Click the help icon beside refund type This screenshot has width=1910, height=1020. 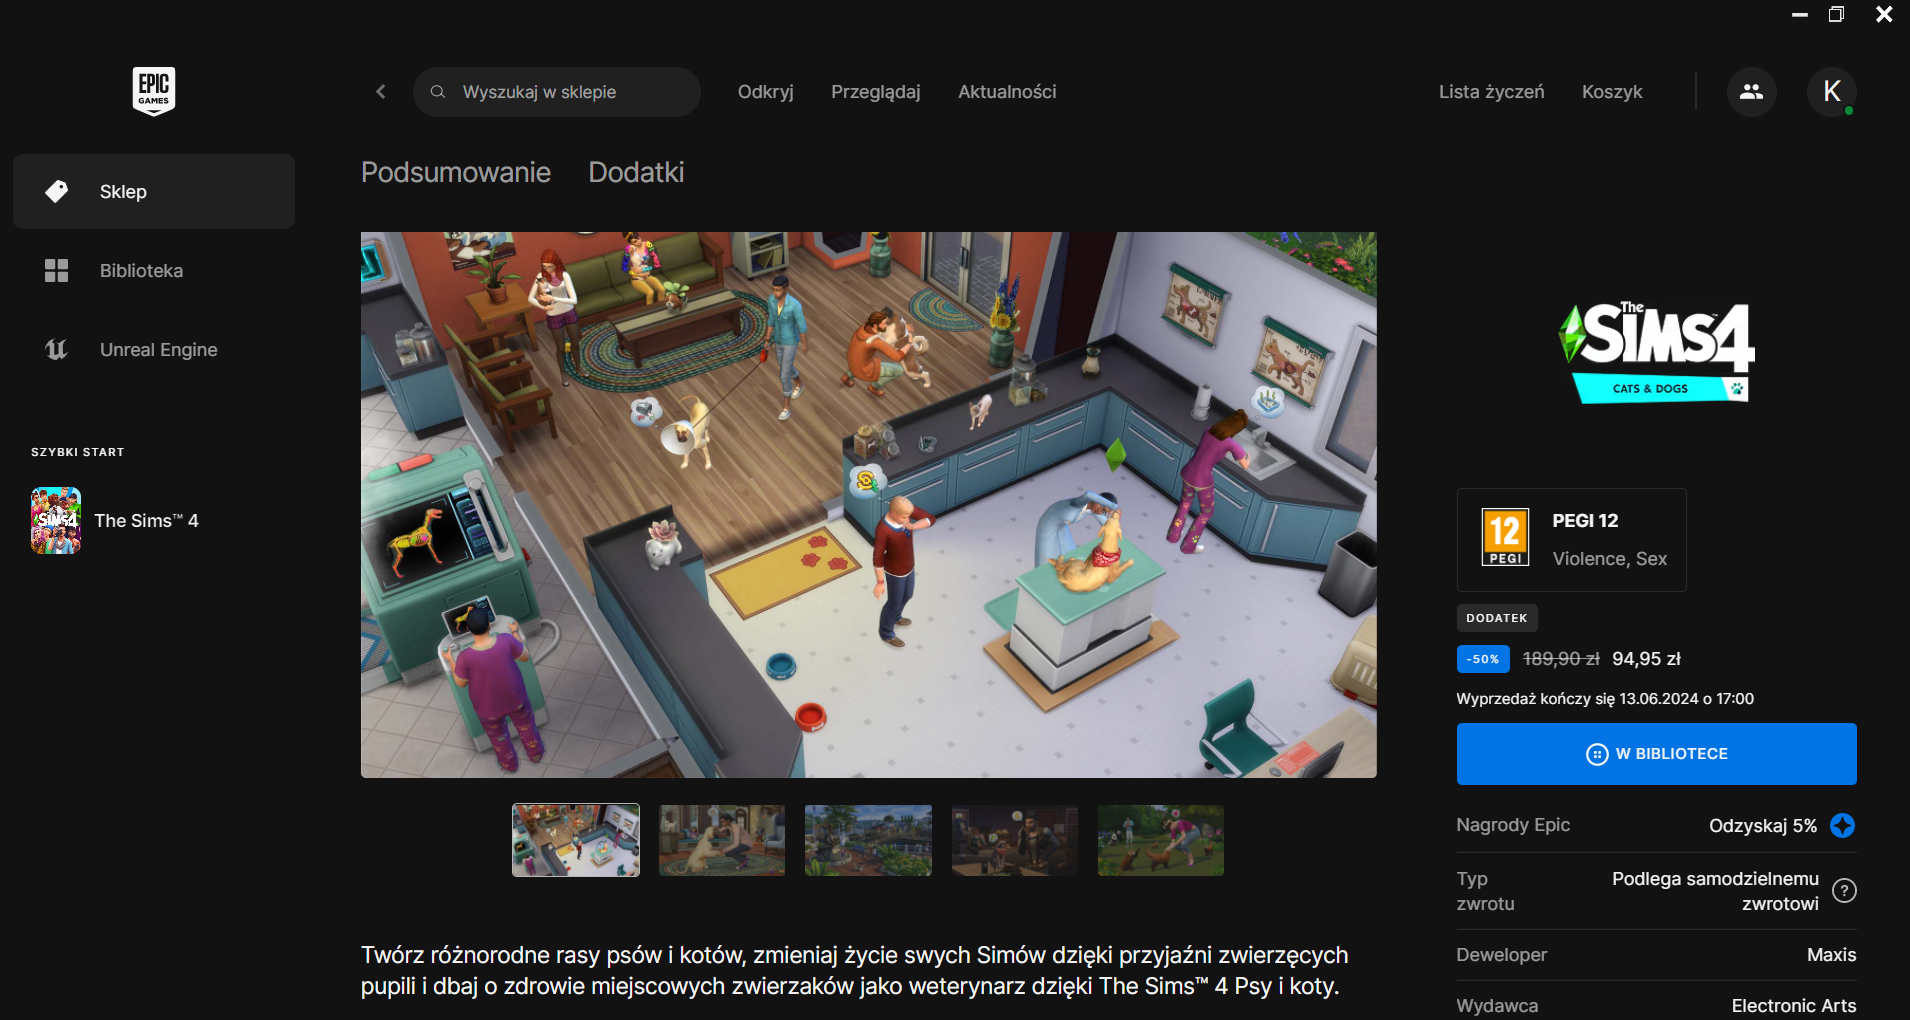click(x=1844, y=891)
